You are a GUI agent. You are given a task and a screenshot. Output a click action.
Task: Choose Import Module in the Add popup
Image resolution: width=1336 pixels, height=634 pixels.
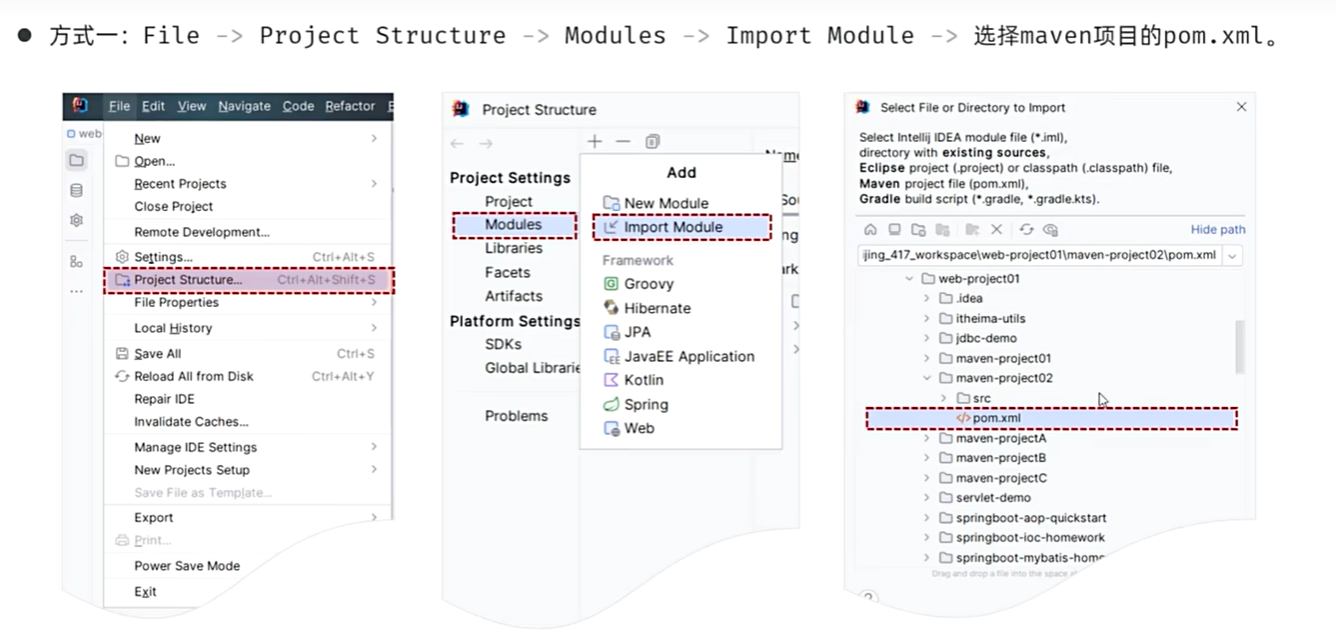[682, 227]
